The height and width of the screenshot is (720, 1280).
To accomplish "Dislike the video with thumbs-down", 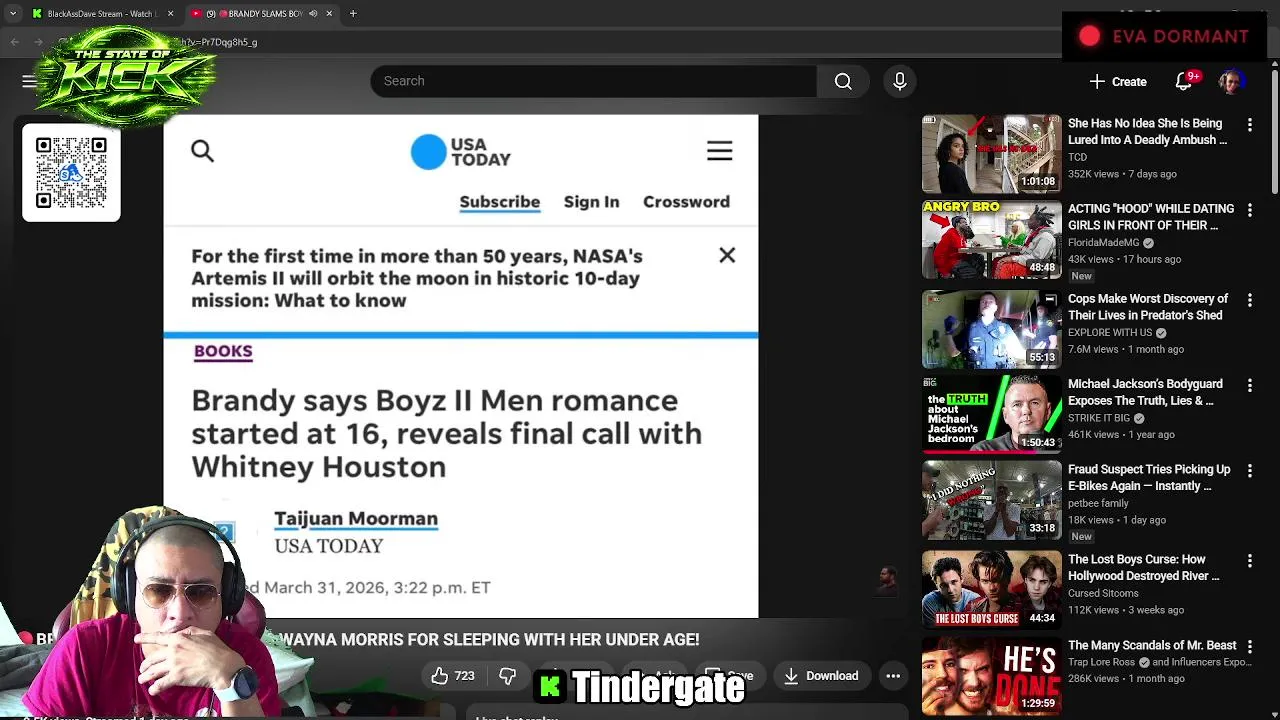I will [x=508, y=676].
